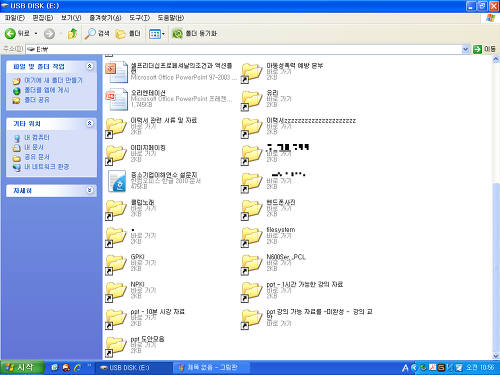Collapse the 기타 위치 panel
Viewport: 500px width, 375px height.
pyautogui.click(x=89, y=123)
